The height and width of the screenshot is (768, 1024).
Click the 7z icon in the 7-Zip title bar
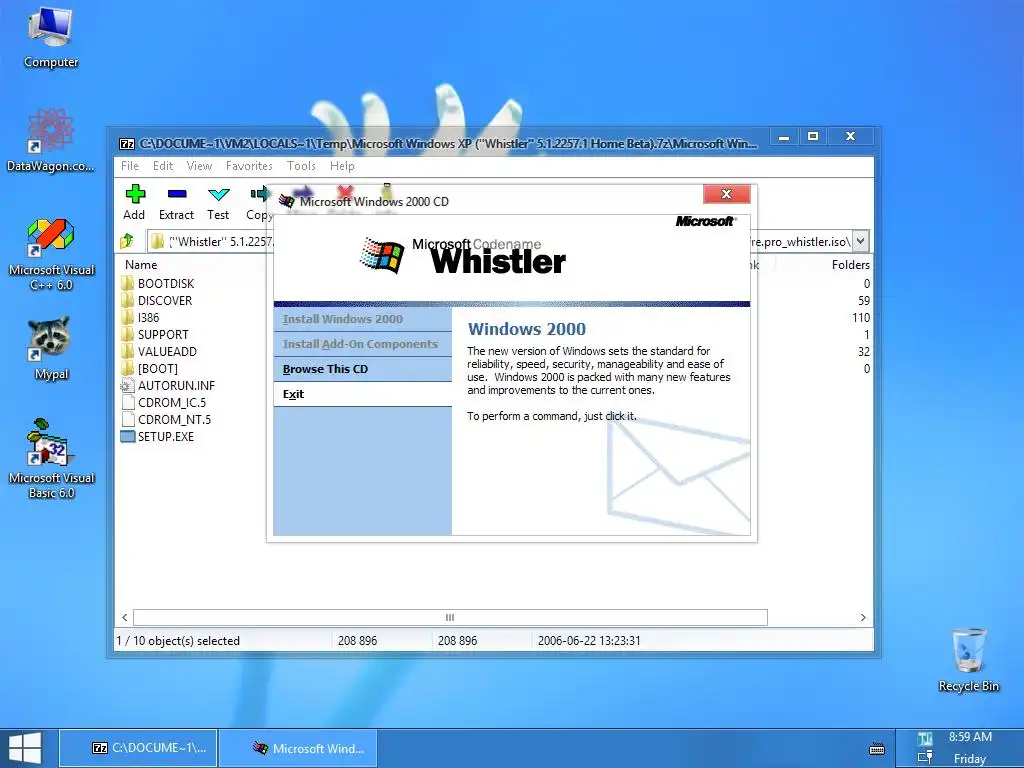pos(127,144)
